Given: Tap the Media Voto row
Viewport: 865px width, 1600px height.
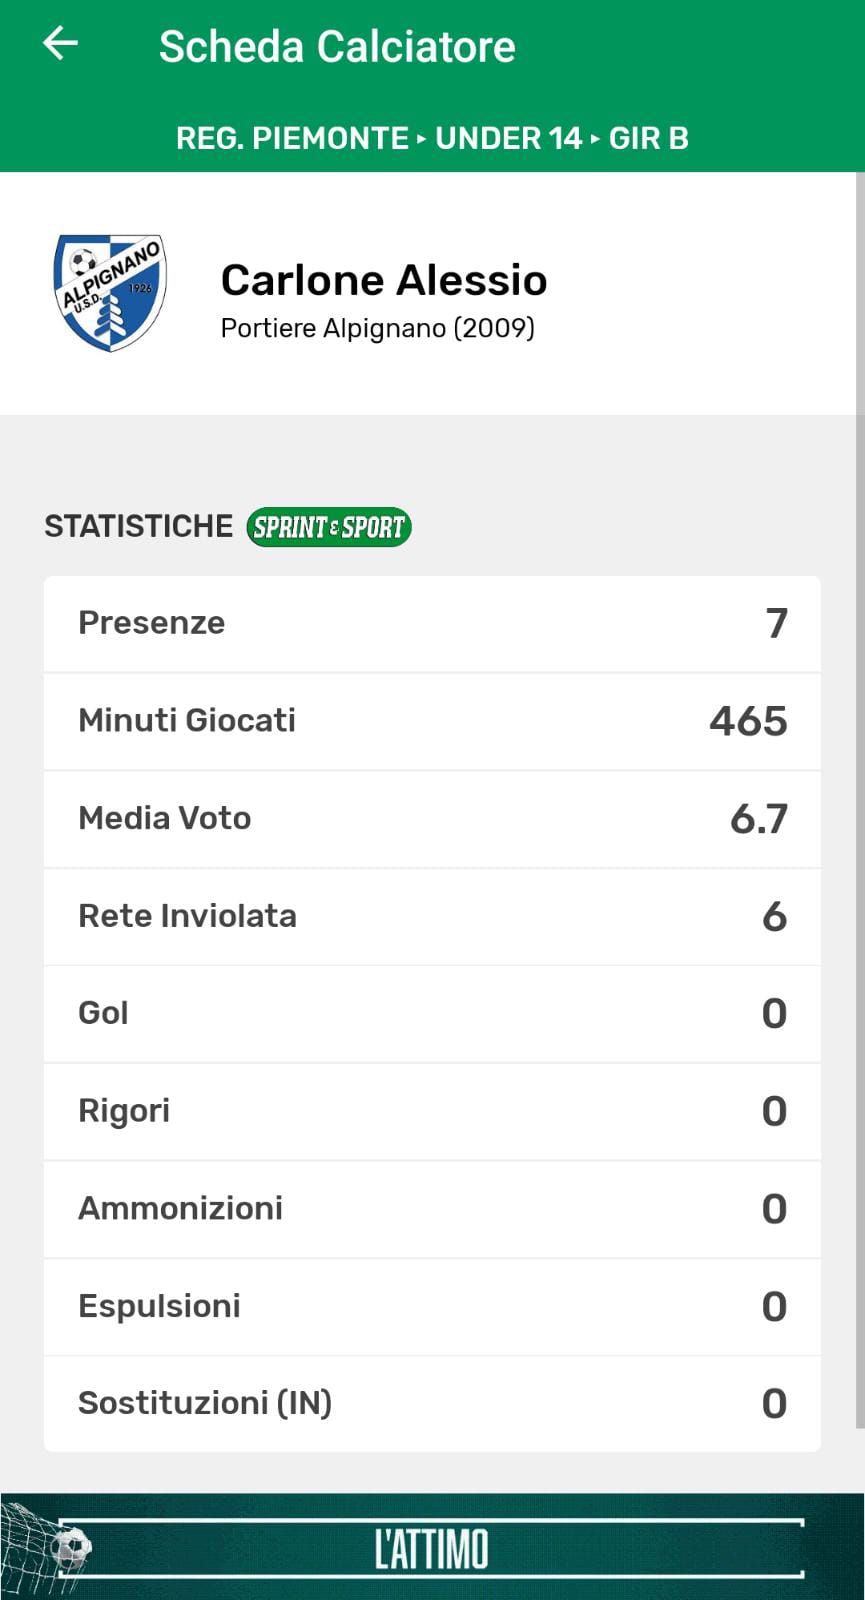Looking at the screenshot, I should point(432,818).
